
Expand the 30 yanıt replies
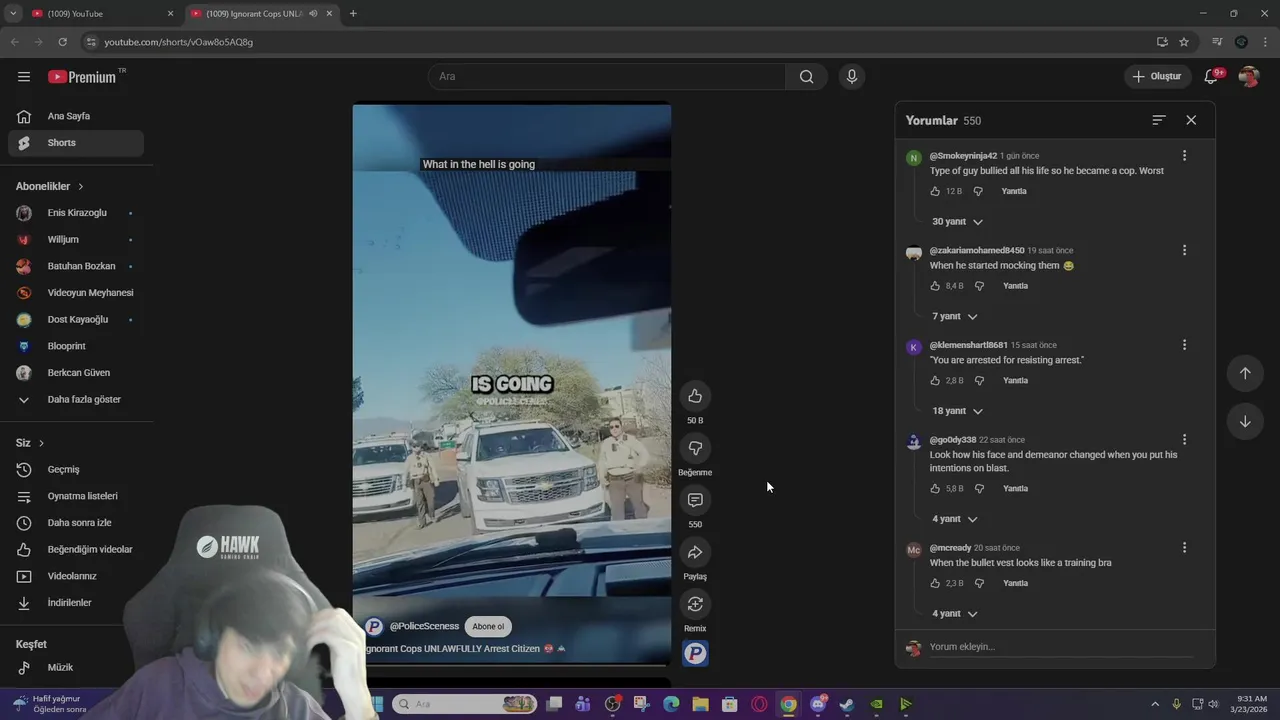click(x=957, y=222)
